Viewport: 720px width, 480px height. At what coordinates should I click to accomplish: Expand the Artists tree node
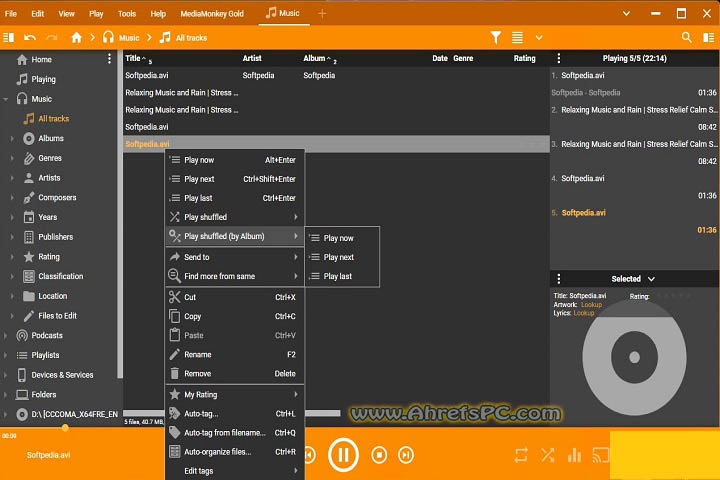pyautogui.click(x=12, y=178)
